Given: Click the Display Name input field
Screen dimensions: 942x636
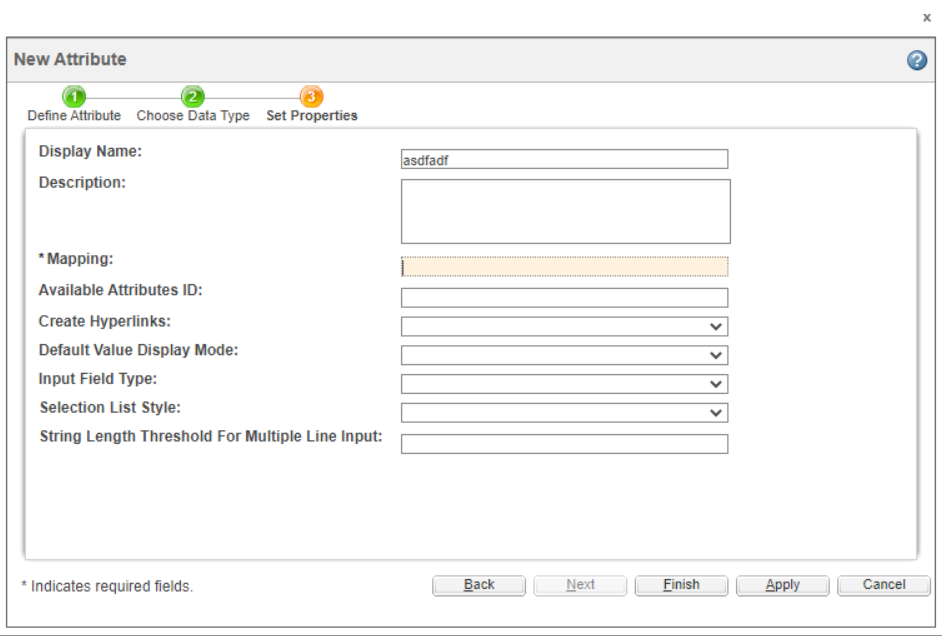Looking at the screenshot, I should tap(565, 159).
